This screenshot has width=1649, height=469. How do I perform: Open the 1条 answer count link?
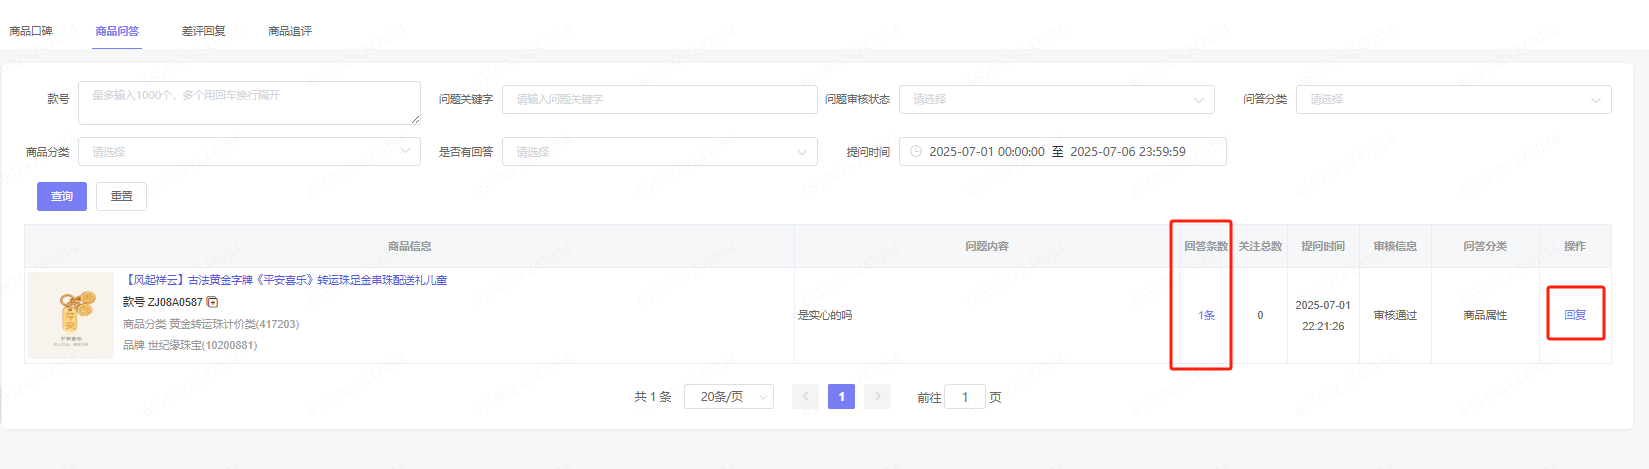tap(1206, 315)
